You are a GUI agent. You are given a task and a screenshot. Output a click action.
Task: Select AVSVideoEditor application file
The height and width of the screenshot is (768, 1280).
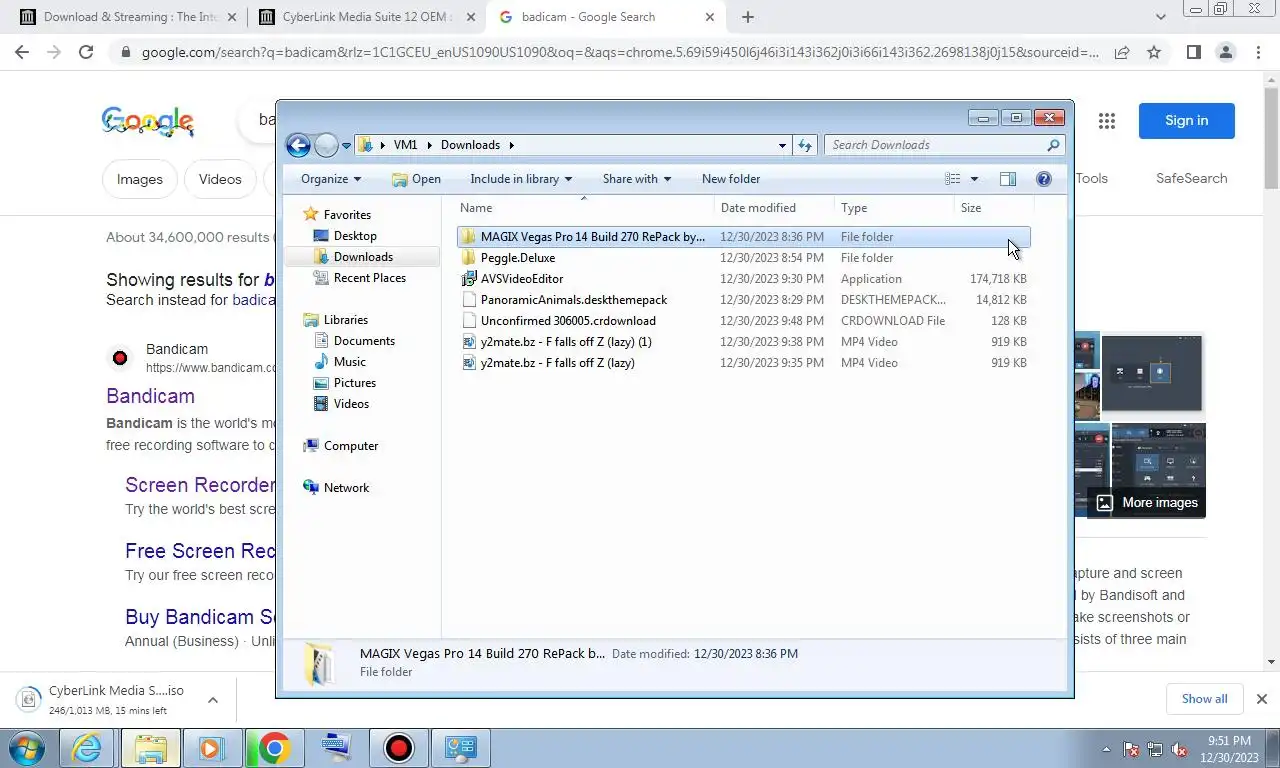[522, 279]
